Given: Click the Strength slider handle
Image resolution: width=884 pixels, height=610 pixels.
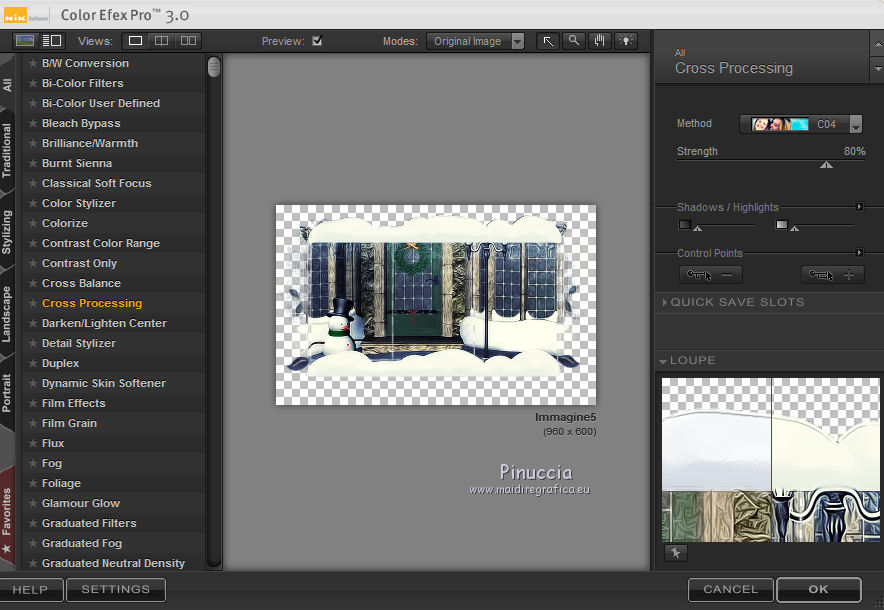Looking at the screenshot, I should pos(826,164).
